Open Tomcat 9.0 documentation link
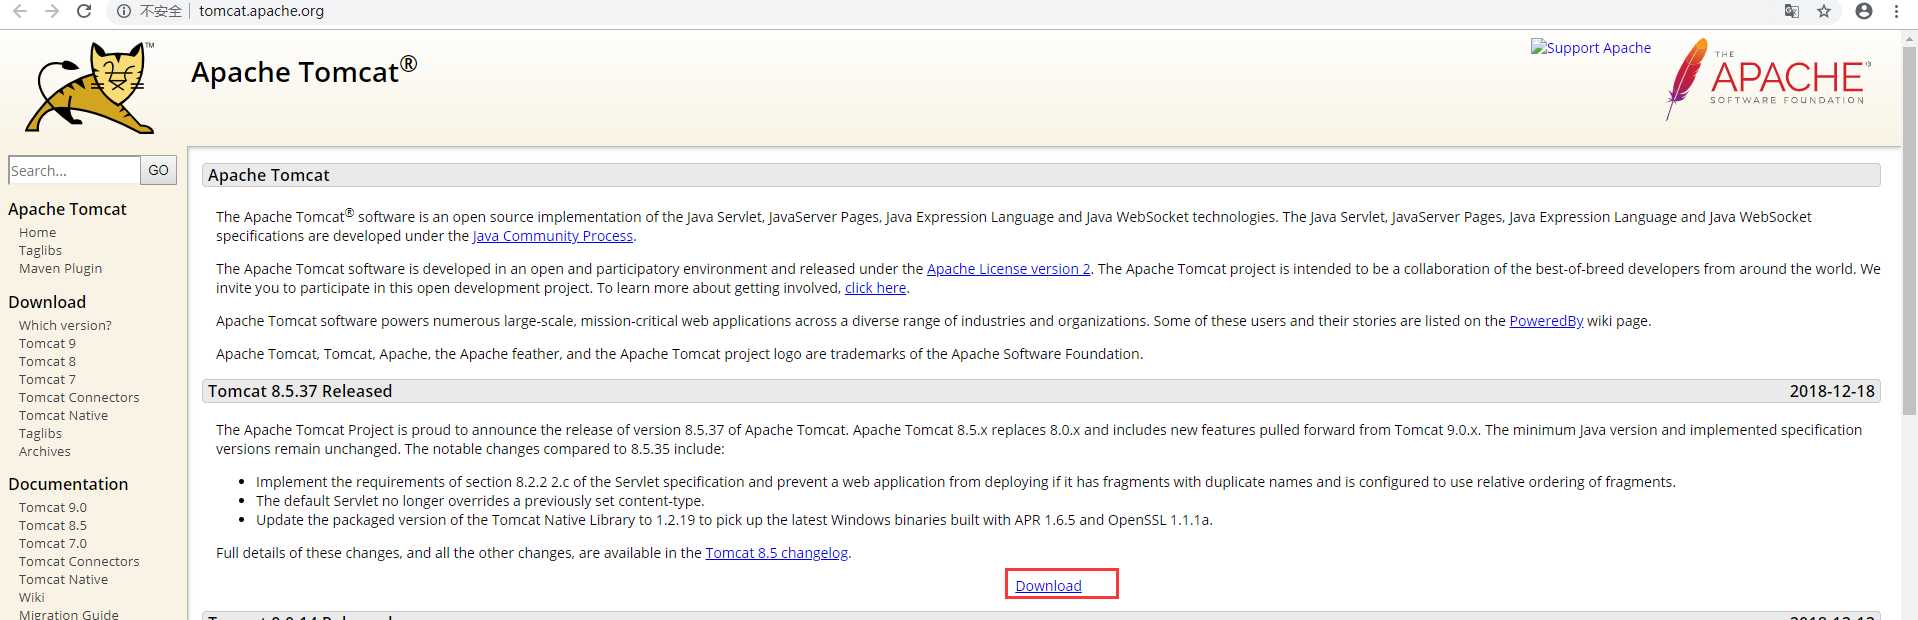 52,507
